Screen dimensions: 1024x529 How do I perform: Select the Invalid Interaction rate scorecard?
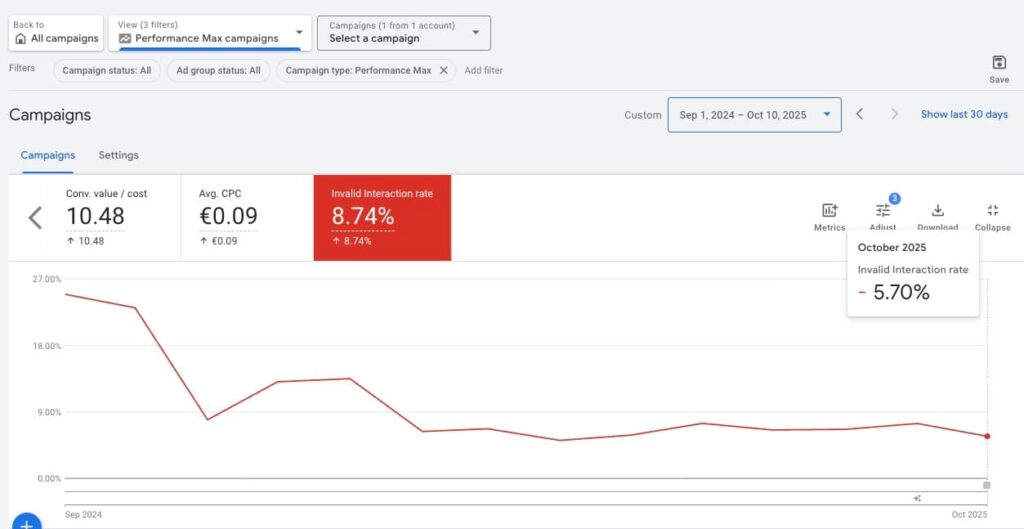tap(382, 217)
